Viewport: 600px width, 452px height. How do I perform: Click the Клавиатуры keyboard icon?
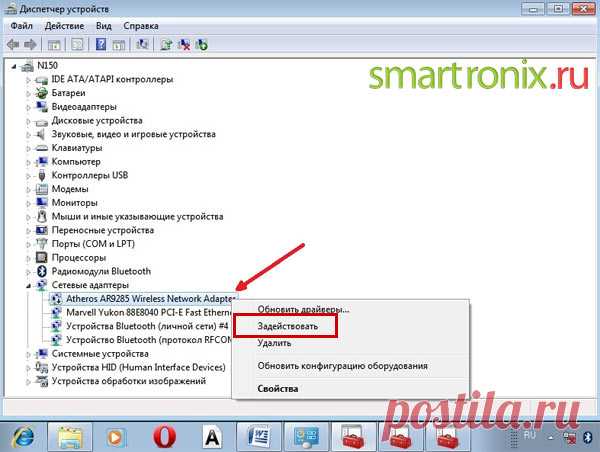(x=41, y=148)
